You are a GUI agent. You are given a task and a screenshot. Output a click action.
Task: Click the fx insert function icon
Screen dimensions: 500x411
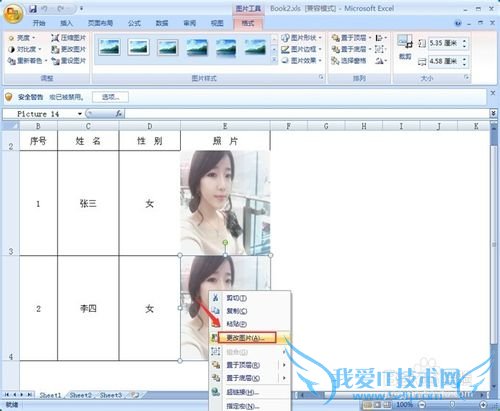click(119, 114)
